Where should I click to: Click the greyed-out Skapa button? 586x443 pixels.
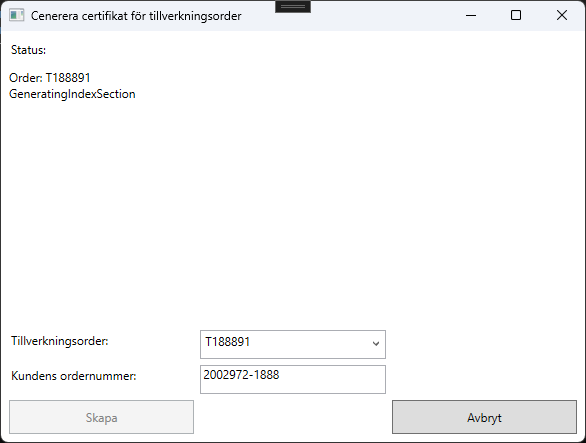point(101,417)
